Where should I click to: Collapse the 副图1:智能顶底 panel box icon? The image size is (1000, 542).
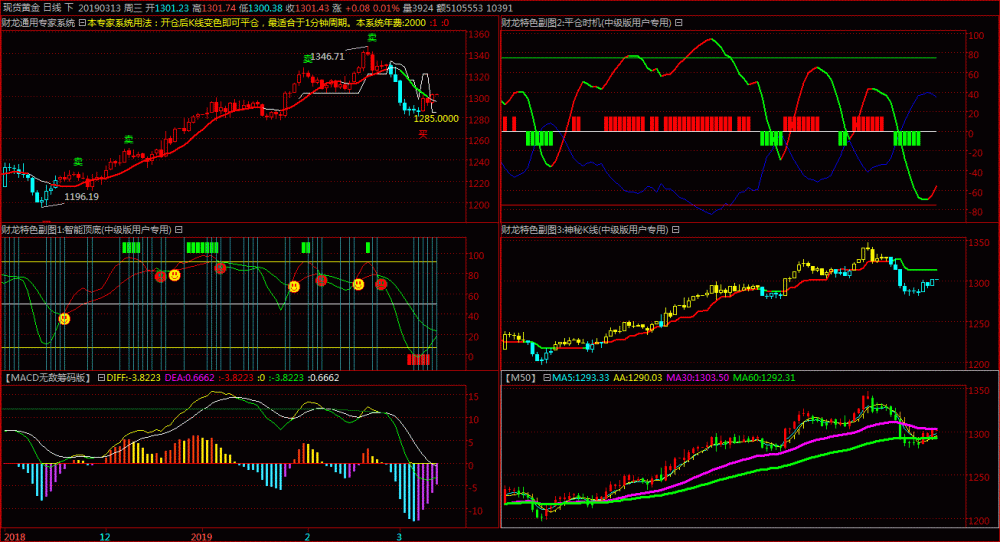[179, 230]
